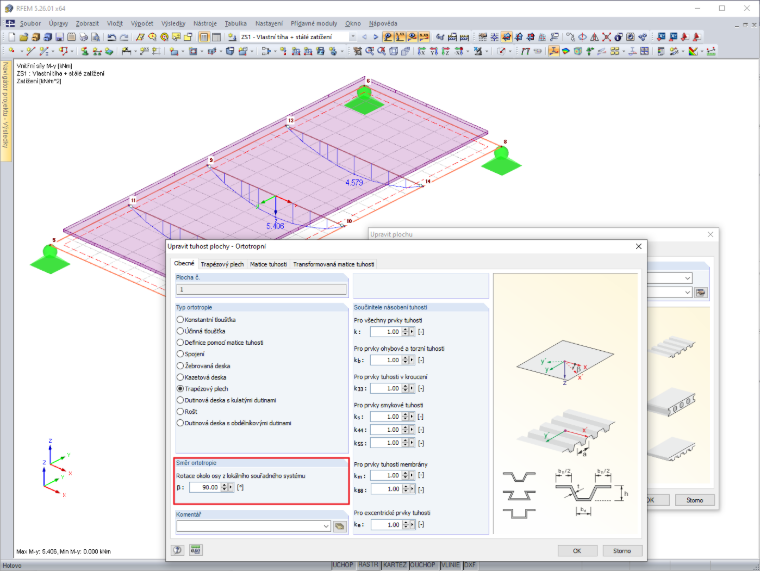
Task: Open the load case dropdown ZS1
Action: pyautogui.click(x=353, y=37)
